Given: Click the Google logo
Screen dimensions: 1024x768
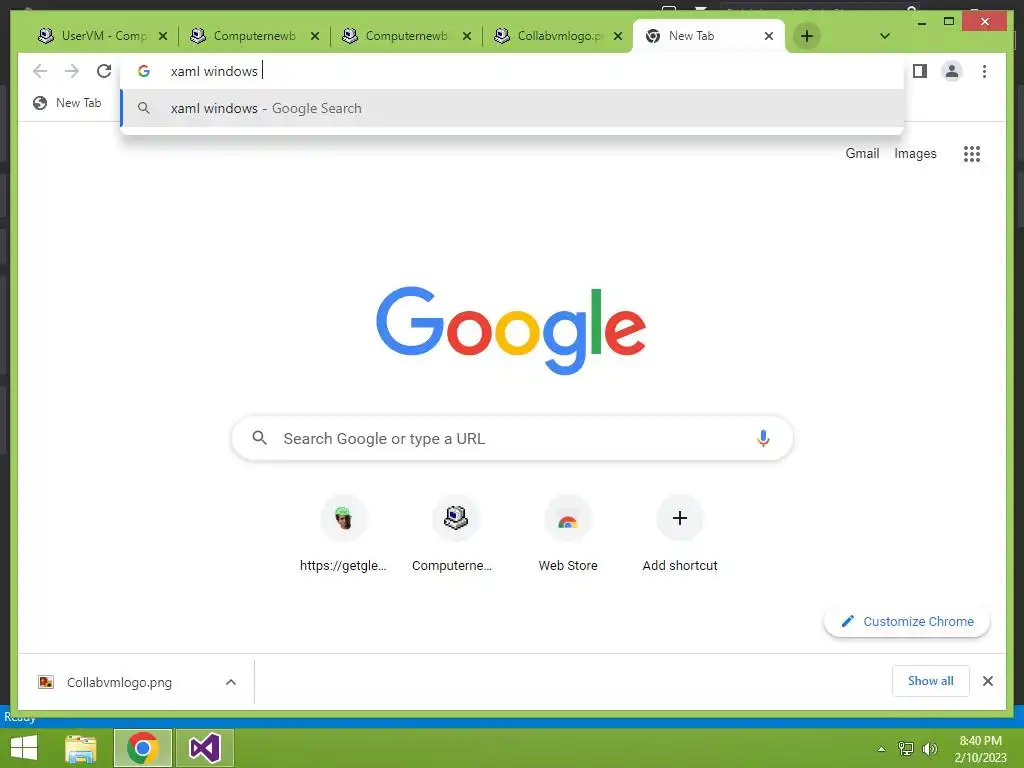Looking at the screenshot, I should tap(511, 330).
